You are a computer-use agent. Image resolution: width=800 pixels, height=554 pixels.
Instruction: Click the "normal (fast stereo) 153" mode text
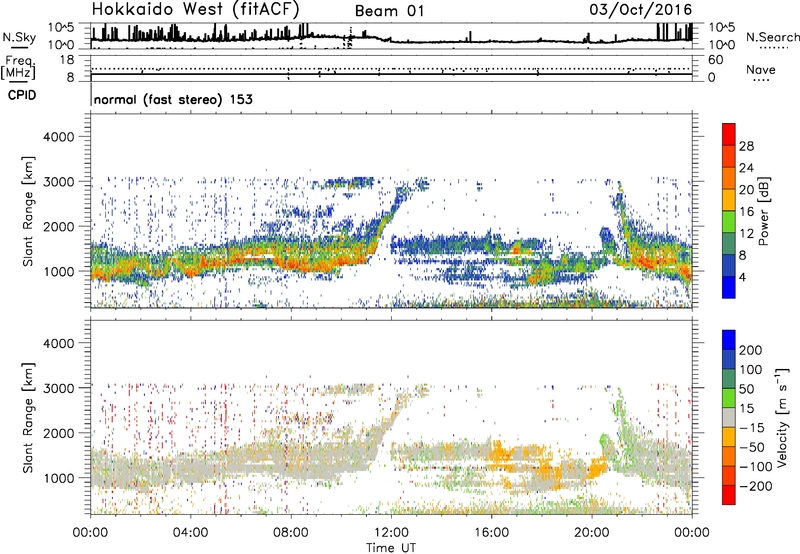(x=173, y=99)
